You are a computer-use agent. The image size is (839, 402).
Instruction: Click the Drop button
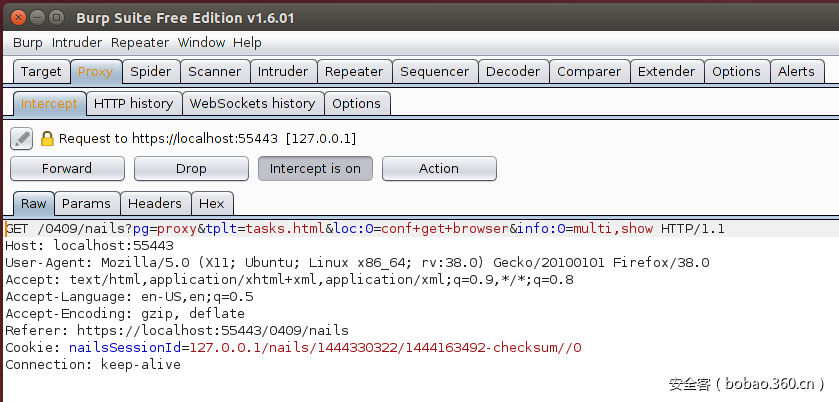tap(192, 169)
